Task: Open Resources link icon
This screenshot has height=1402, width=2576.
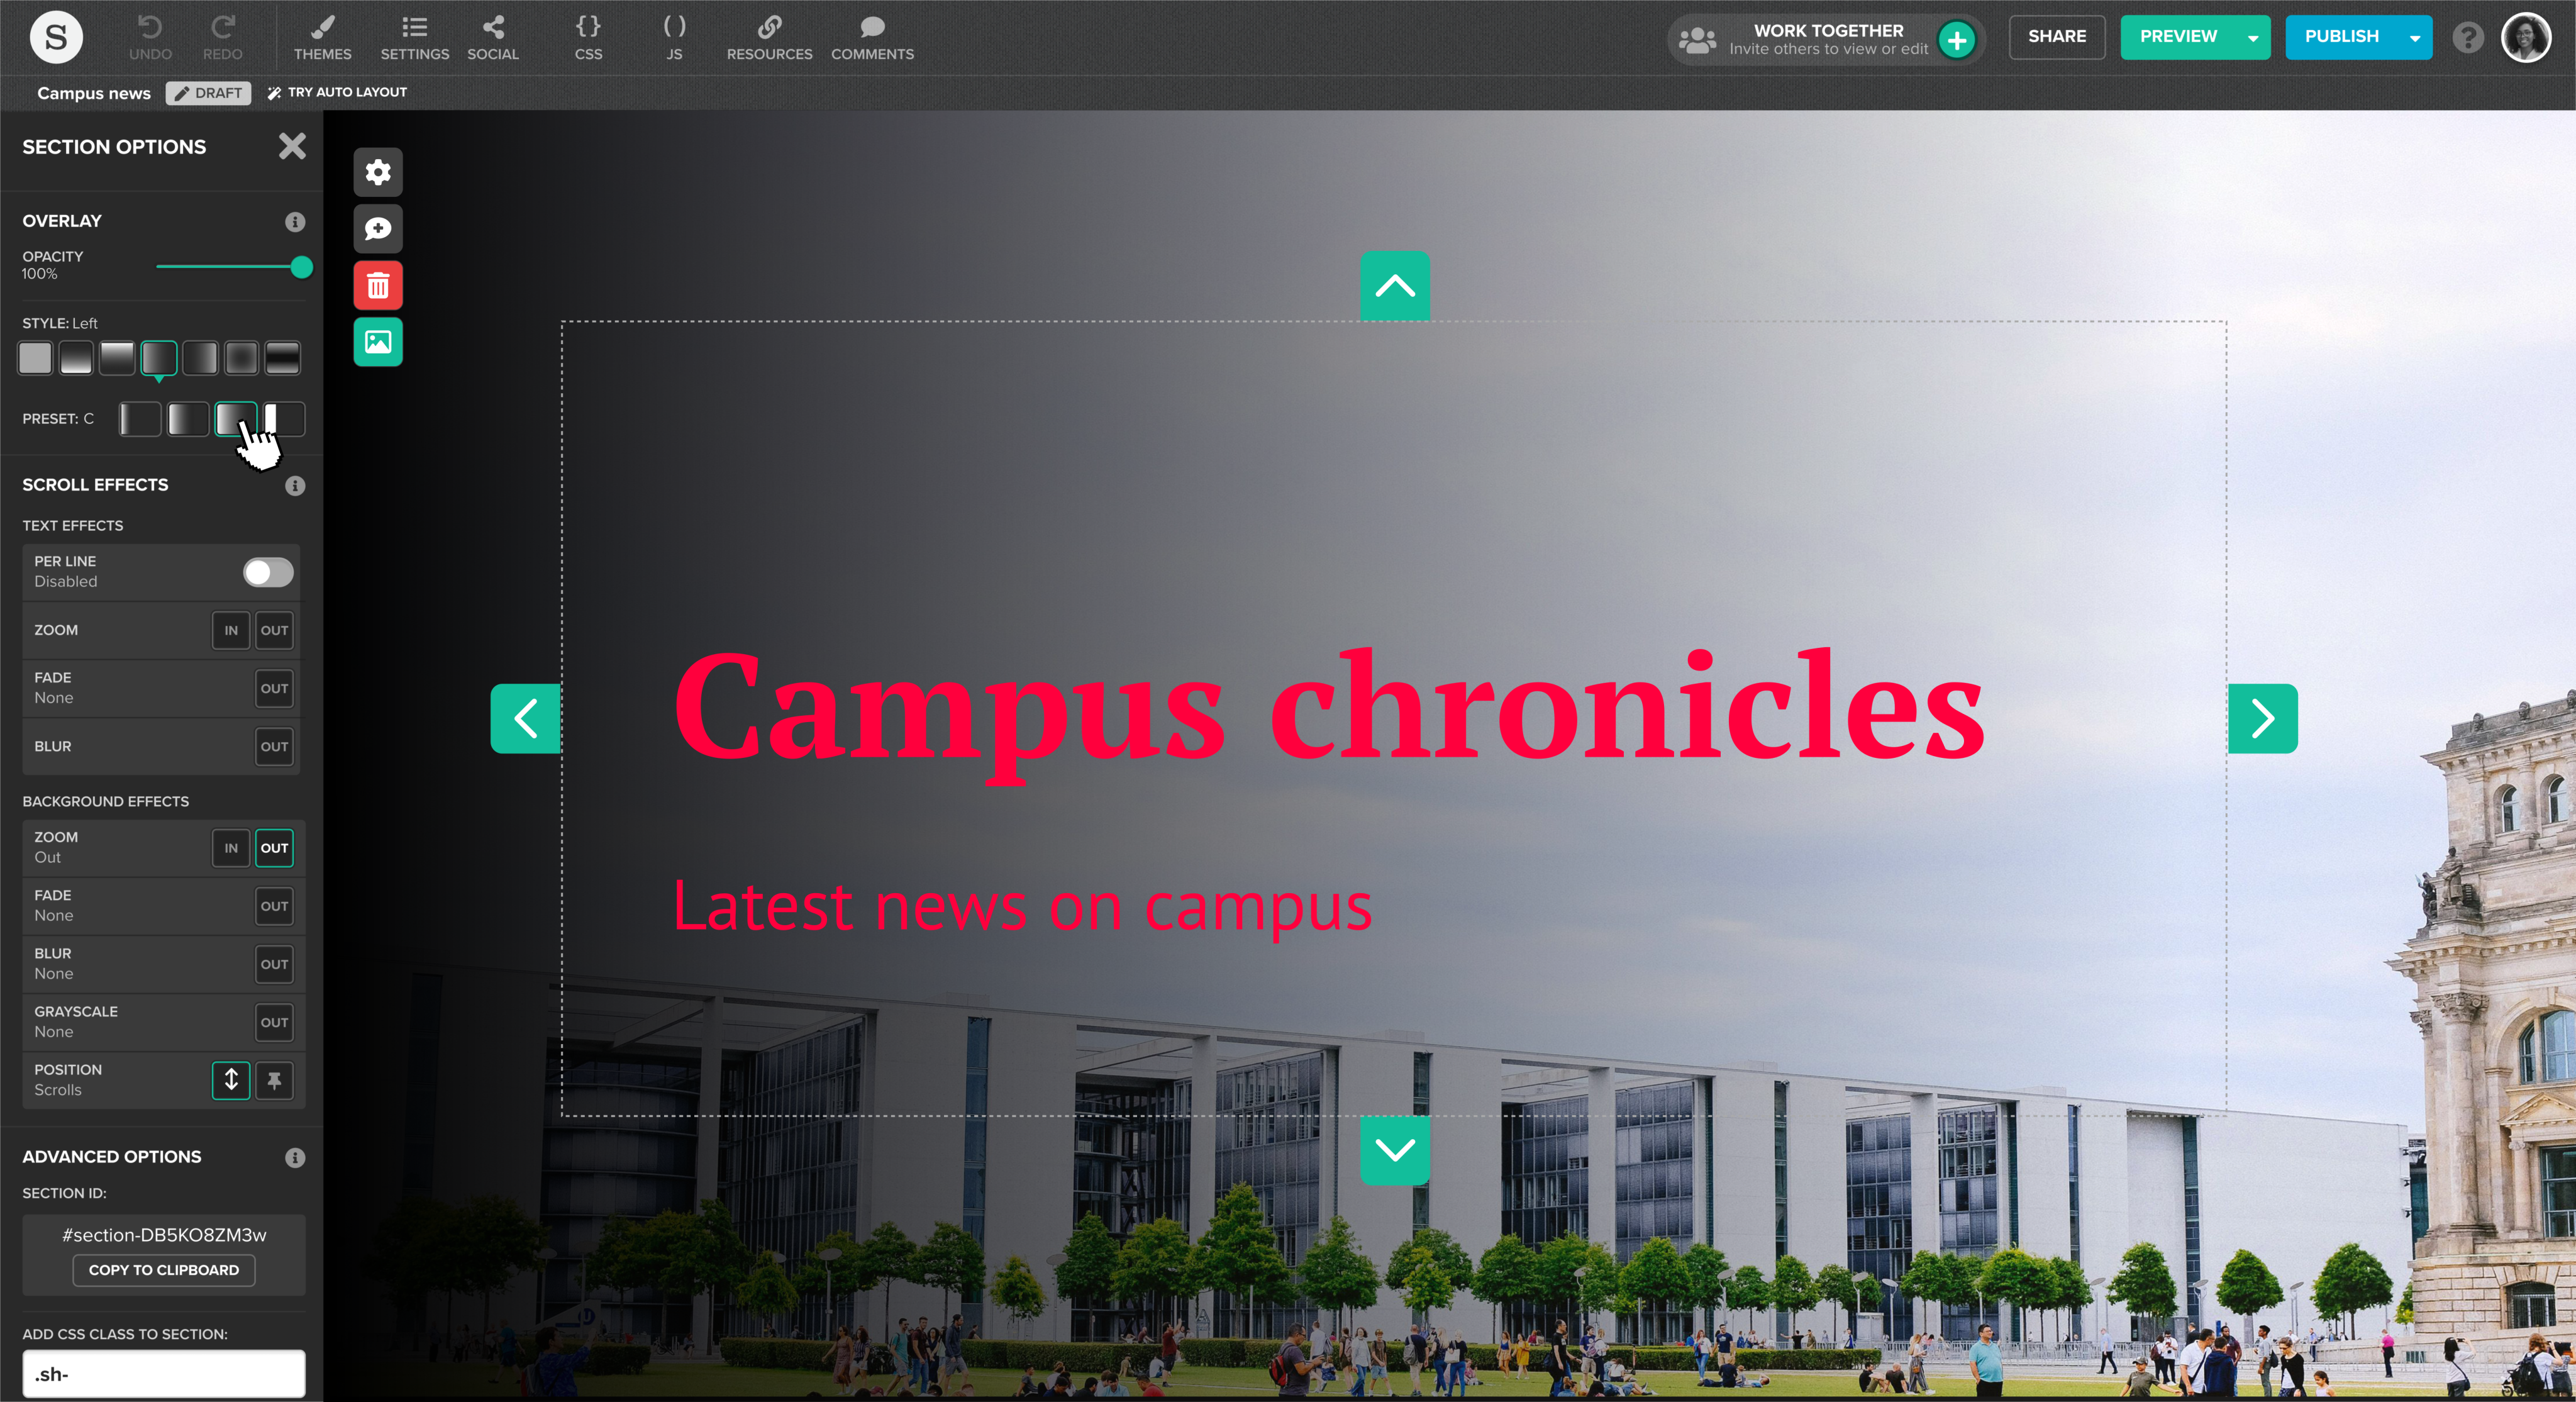Action: click(x=769, y=37)
